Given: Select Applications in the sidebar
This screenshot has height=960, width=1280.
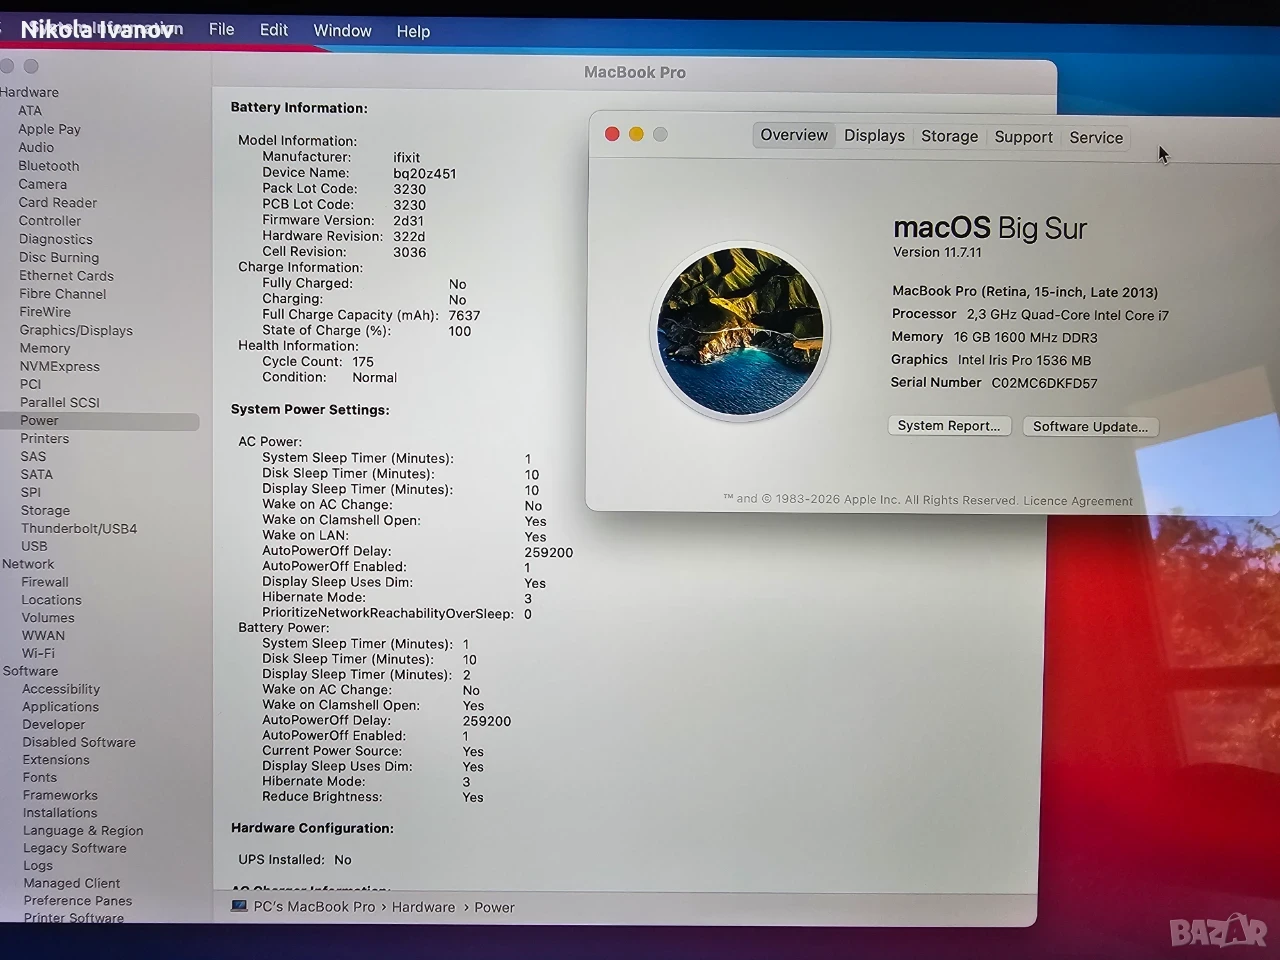Looking at the screenshot, I should 60,707.
